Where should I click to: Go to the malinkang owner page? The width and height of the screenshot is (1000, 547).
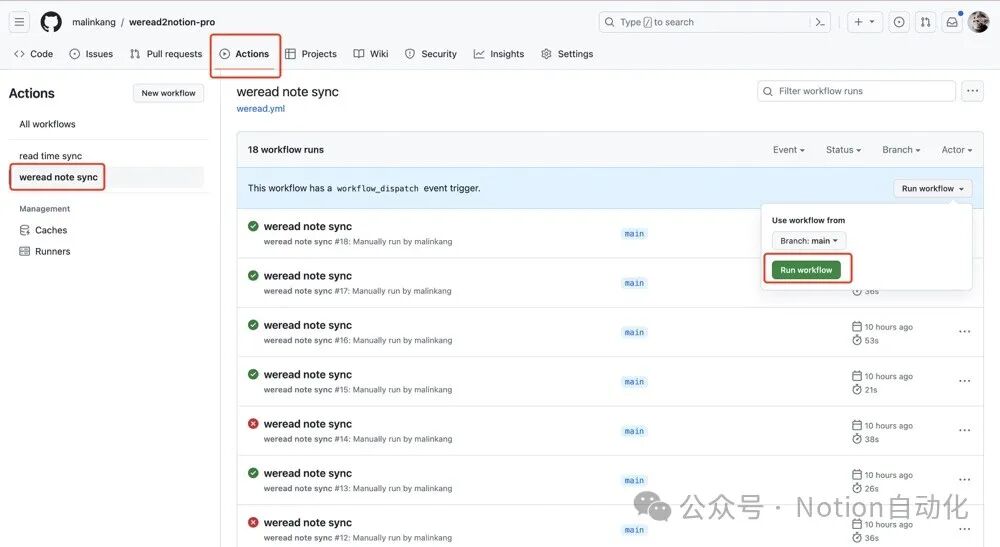[x=94, y=22]
